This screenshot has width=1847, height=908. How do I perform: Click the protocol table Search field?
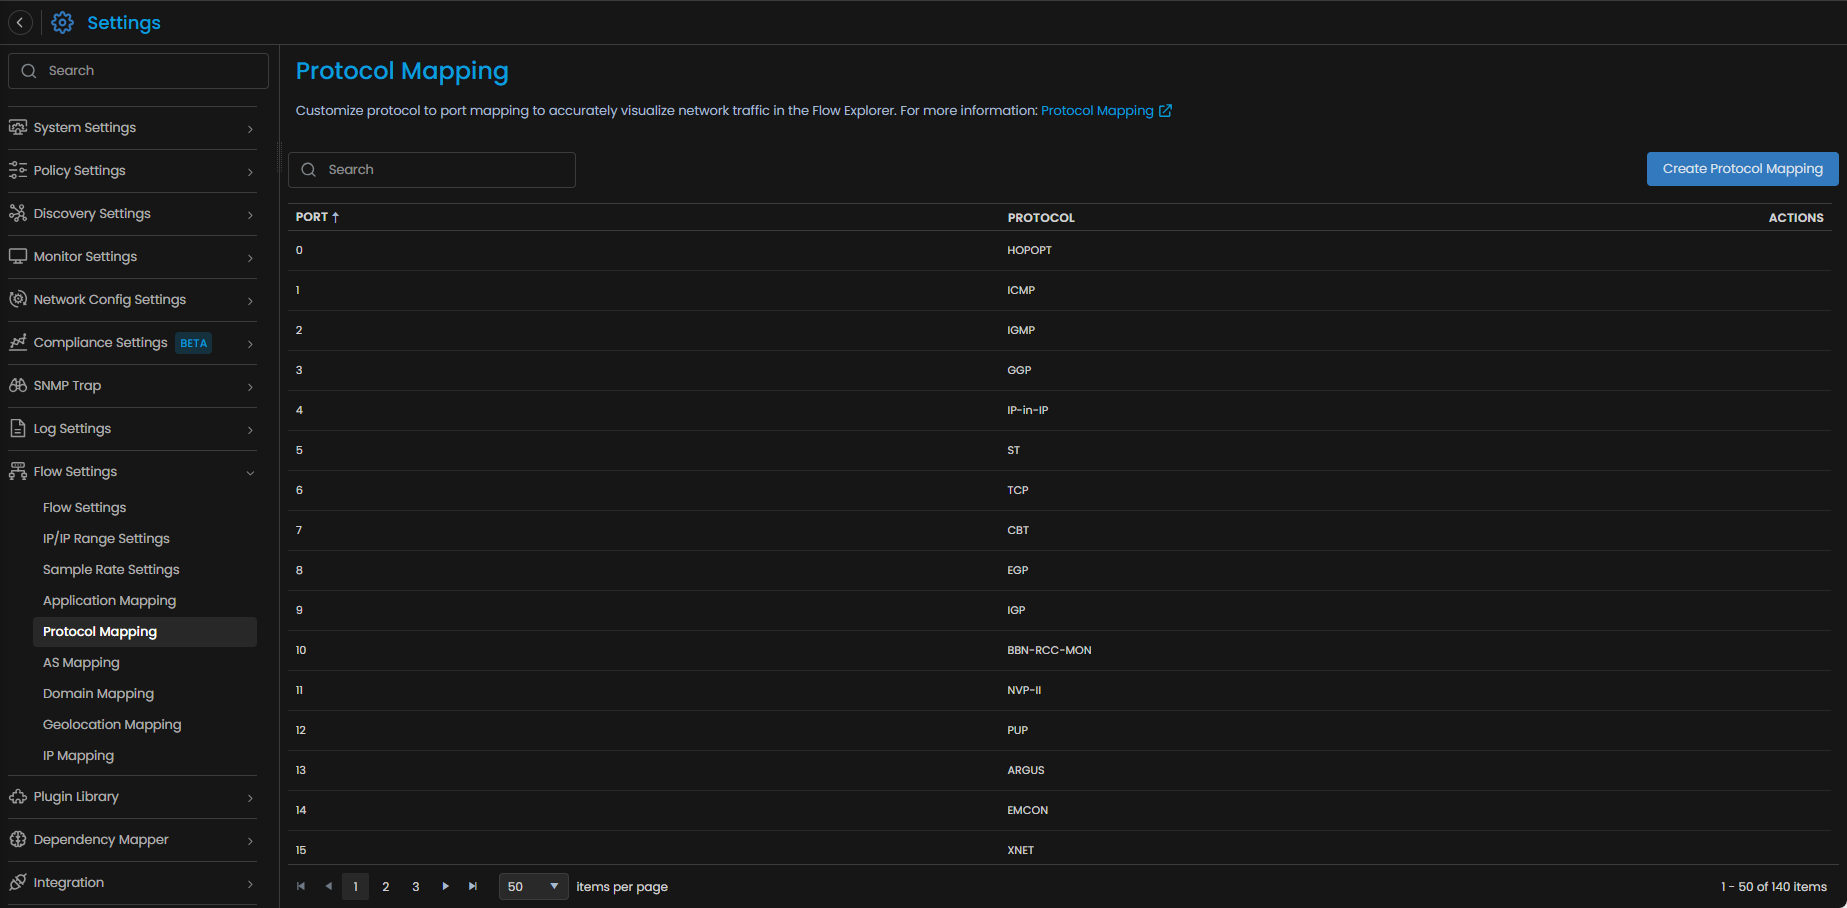pos(432,170)
